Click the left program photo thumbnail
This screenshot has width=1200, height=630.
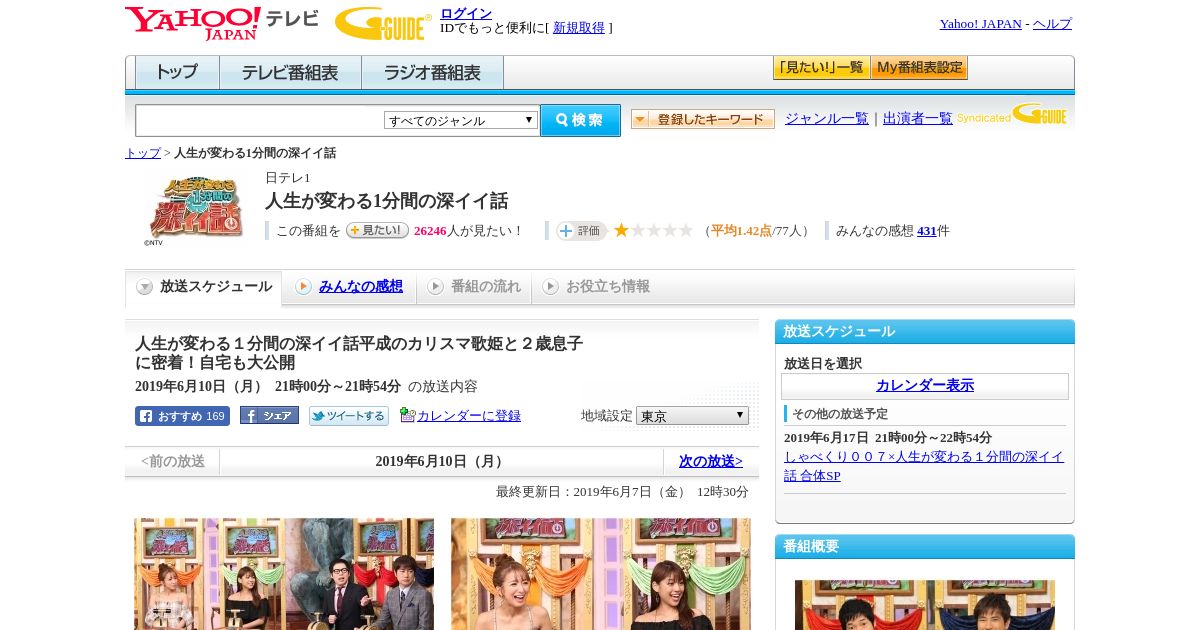click(x=284, y=574)
